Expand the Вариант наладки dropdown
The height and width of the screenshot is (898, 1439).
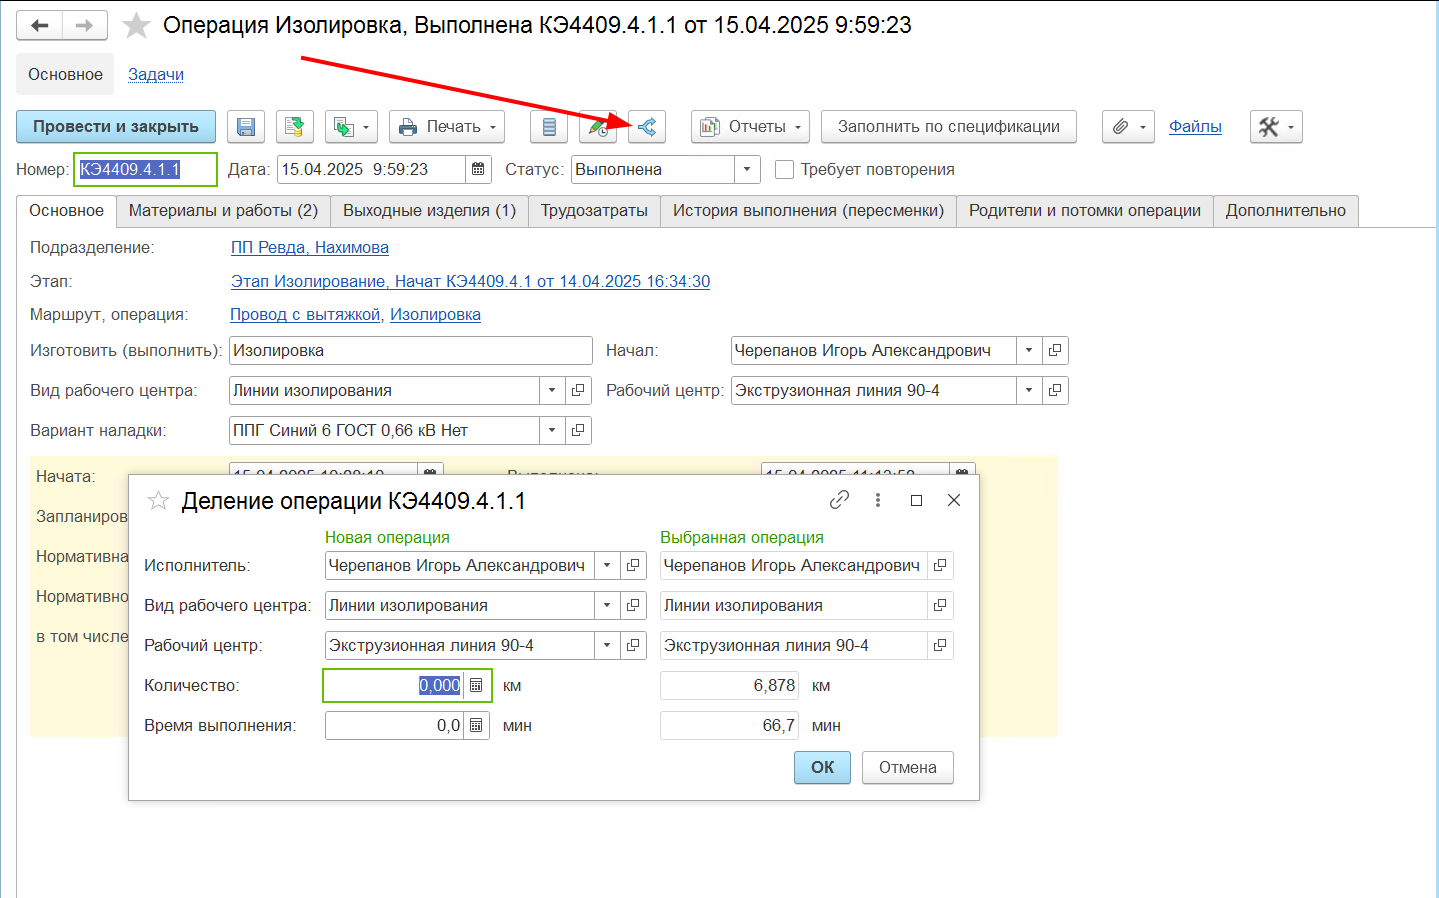(x=552, y=431)
